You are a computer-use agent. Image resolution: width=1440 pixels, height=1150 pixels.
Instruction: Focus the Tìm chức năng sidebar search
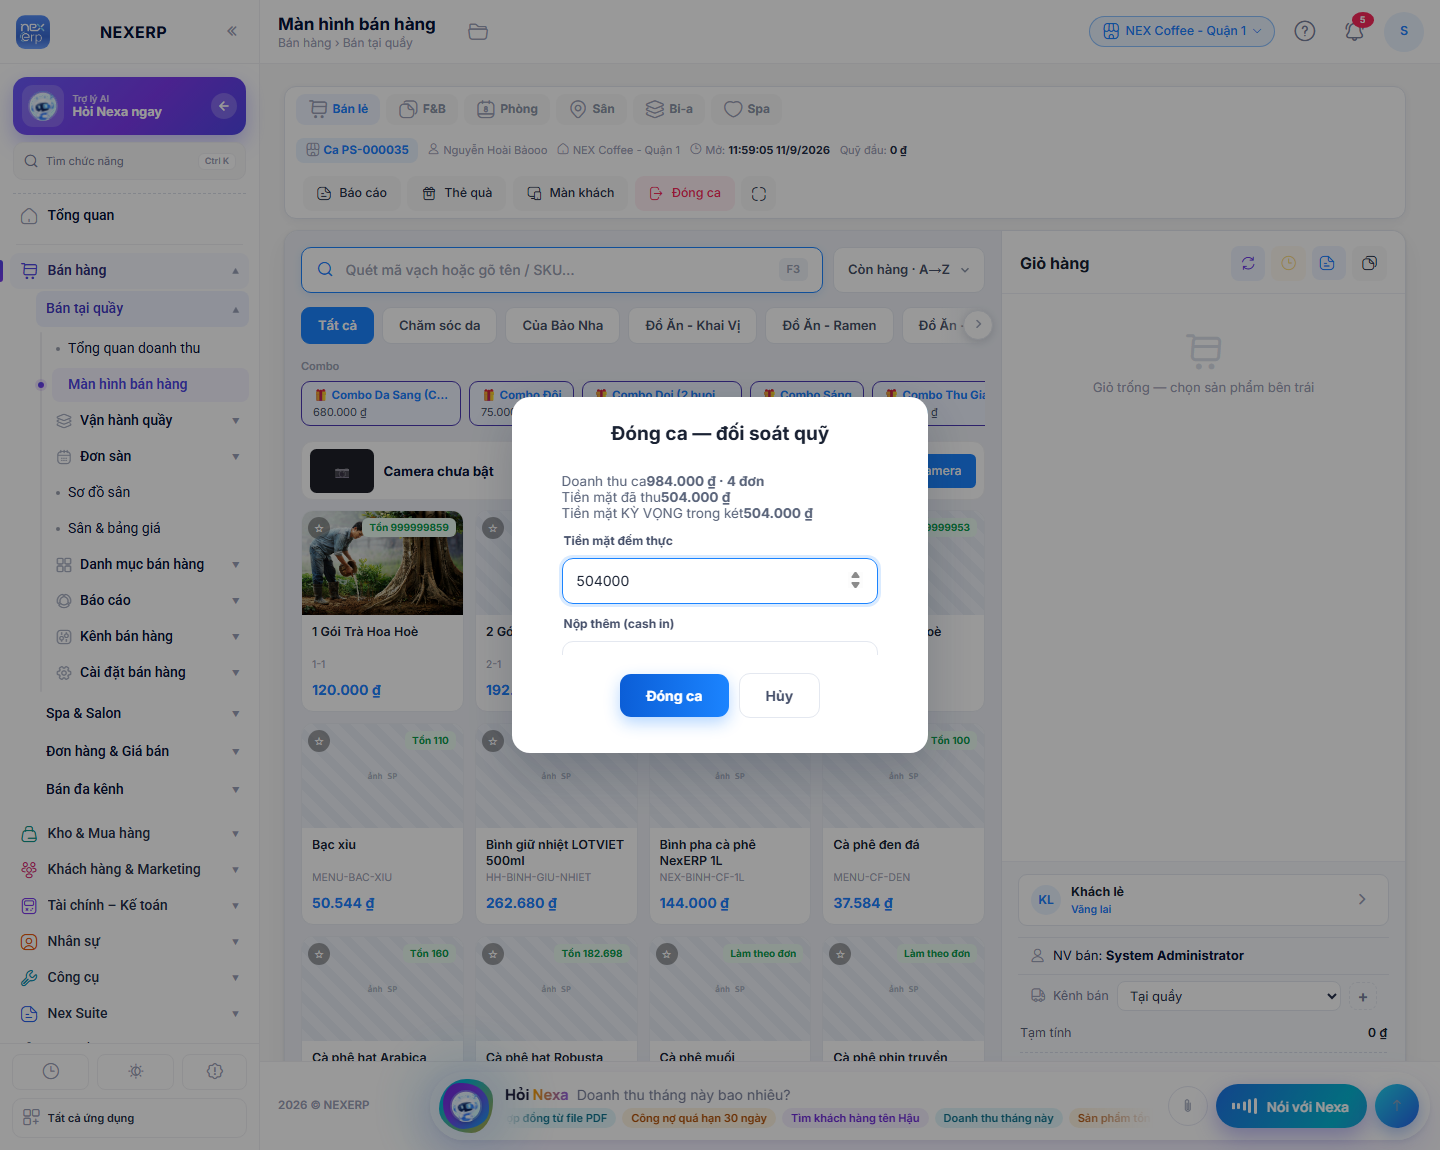point(129,161)
